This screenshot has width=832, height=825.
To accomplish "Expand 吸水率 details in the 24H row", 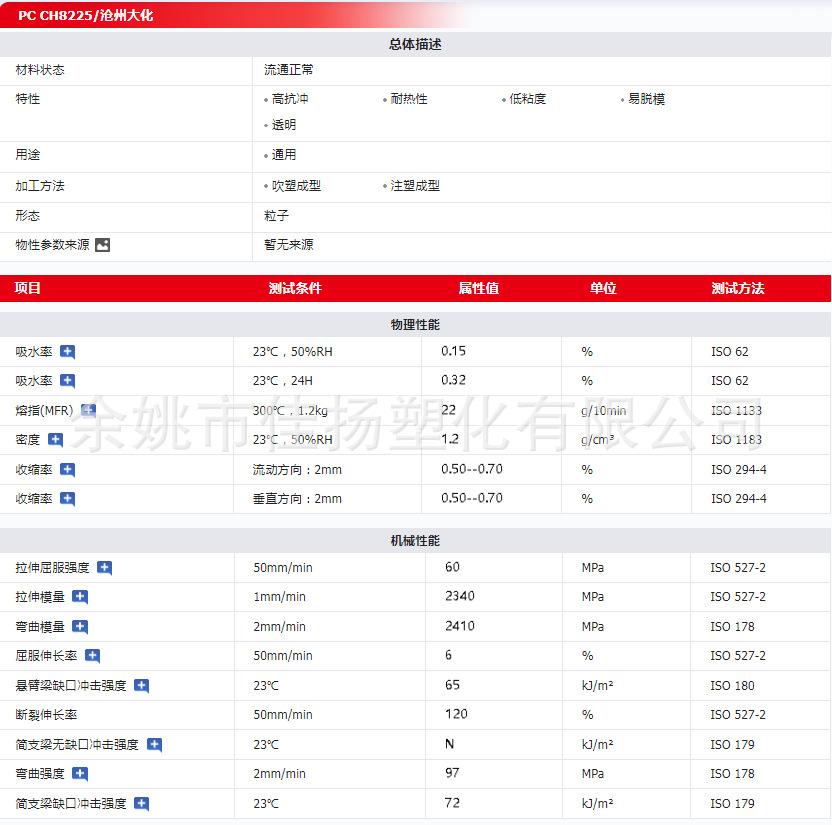I will (x=67, y=381).
